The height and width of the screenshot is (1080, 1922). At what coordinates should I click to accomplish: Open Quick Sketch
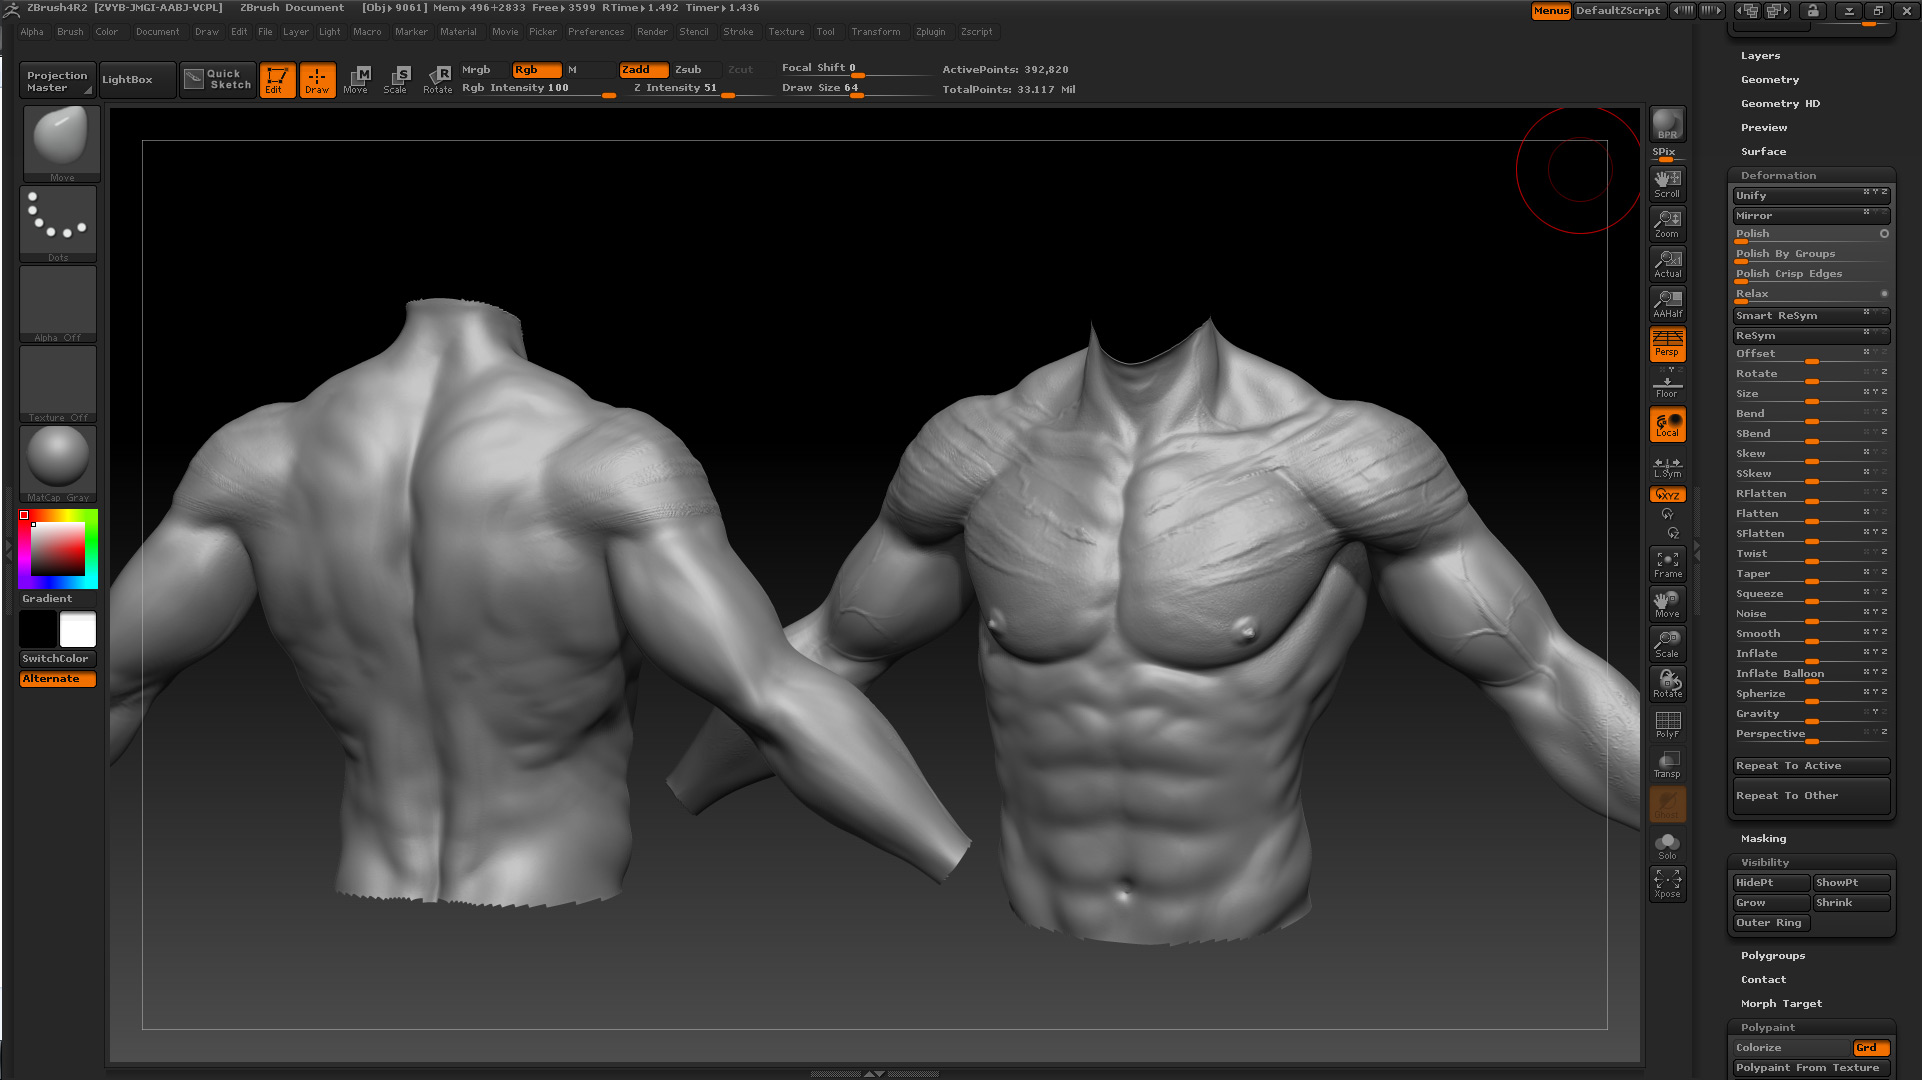click(x=218, y=80)
